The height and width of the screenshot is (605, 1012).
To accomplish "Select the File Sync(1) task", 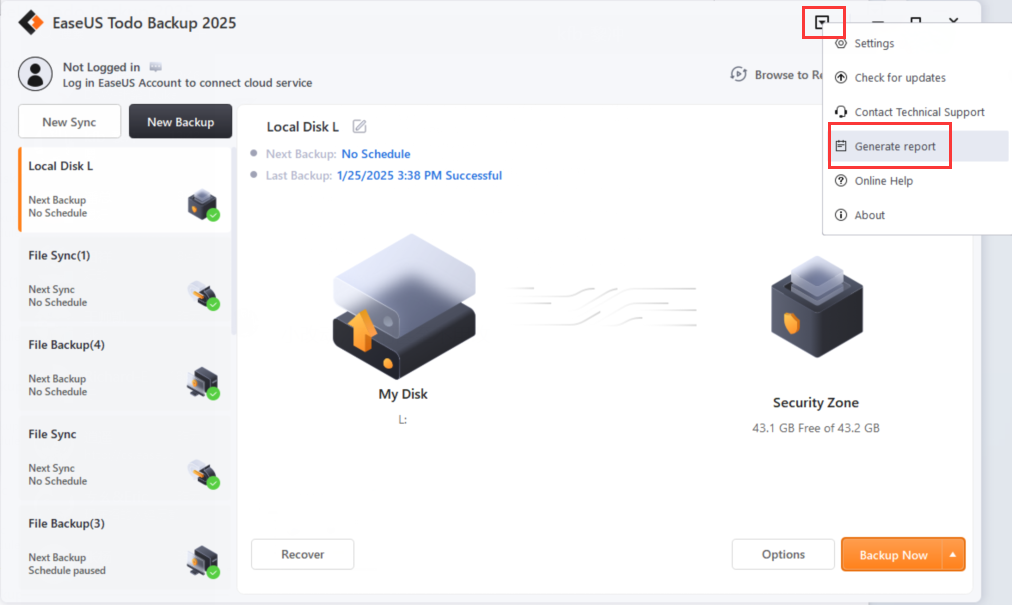I will coord(125,279).
